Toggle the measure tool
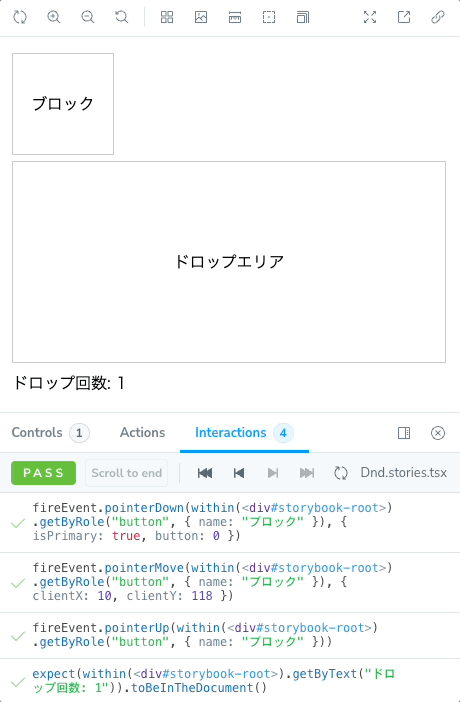Image resolution: width=460 pixels, height=702 pixels. [235, 17]
